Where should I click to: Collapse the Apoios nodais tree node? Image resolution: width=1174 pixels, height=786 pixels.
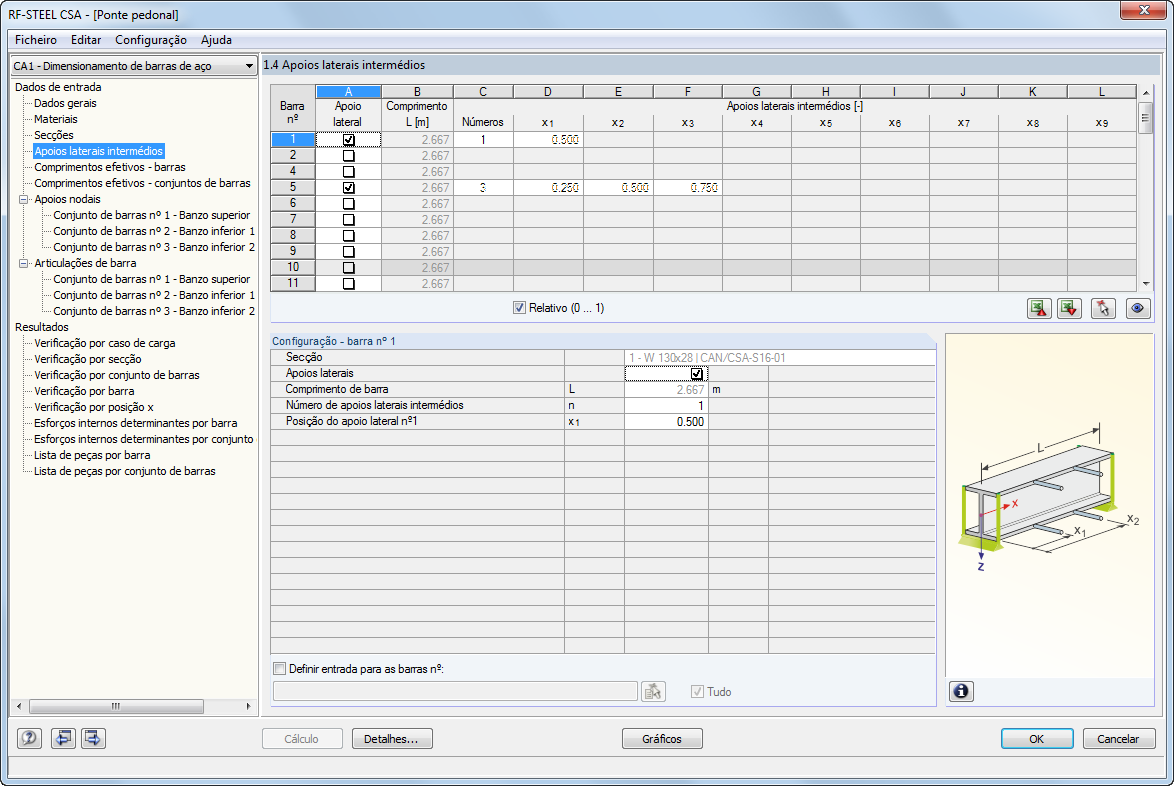click(x=23, y=199)
